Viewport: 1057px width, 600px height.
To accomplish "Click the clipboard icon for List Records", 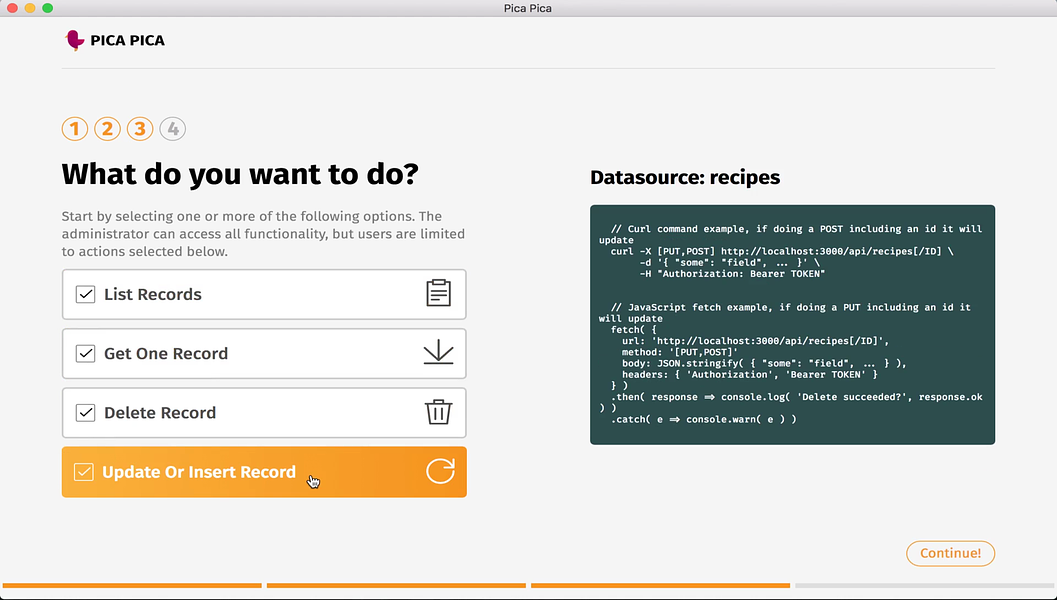I will pos(438,293).
